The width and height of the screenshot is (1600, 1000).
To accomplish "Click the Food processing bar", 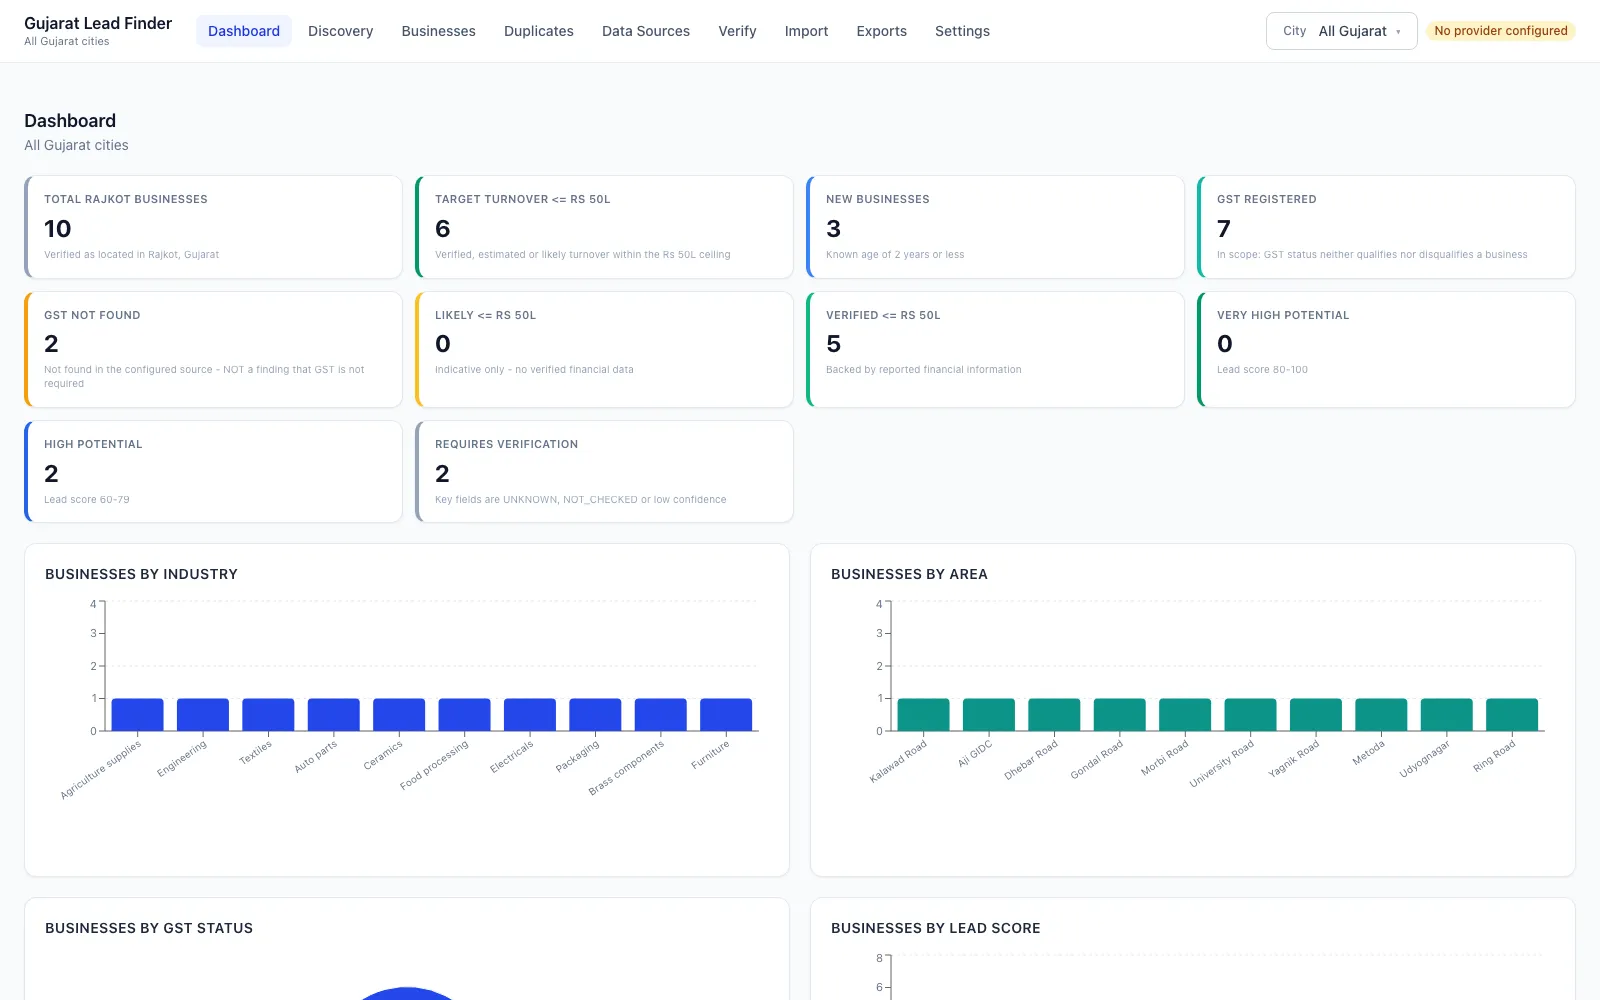I will coord(464,715).
